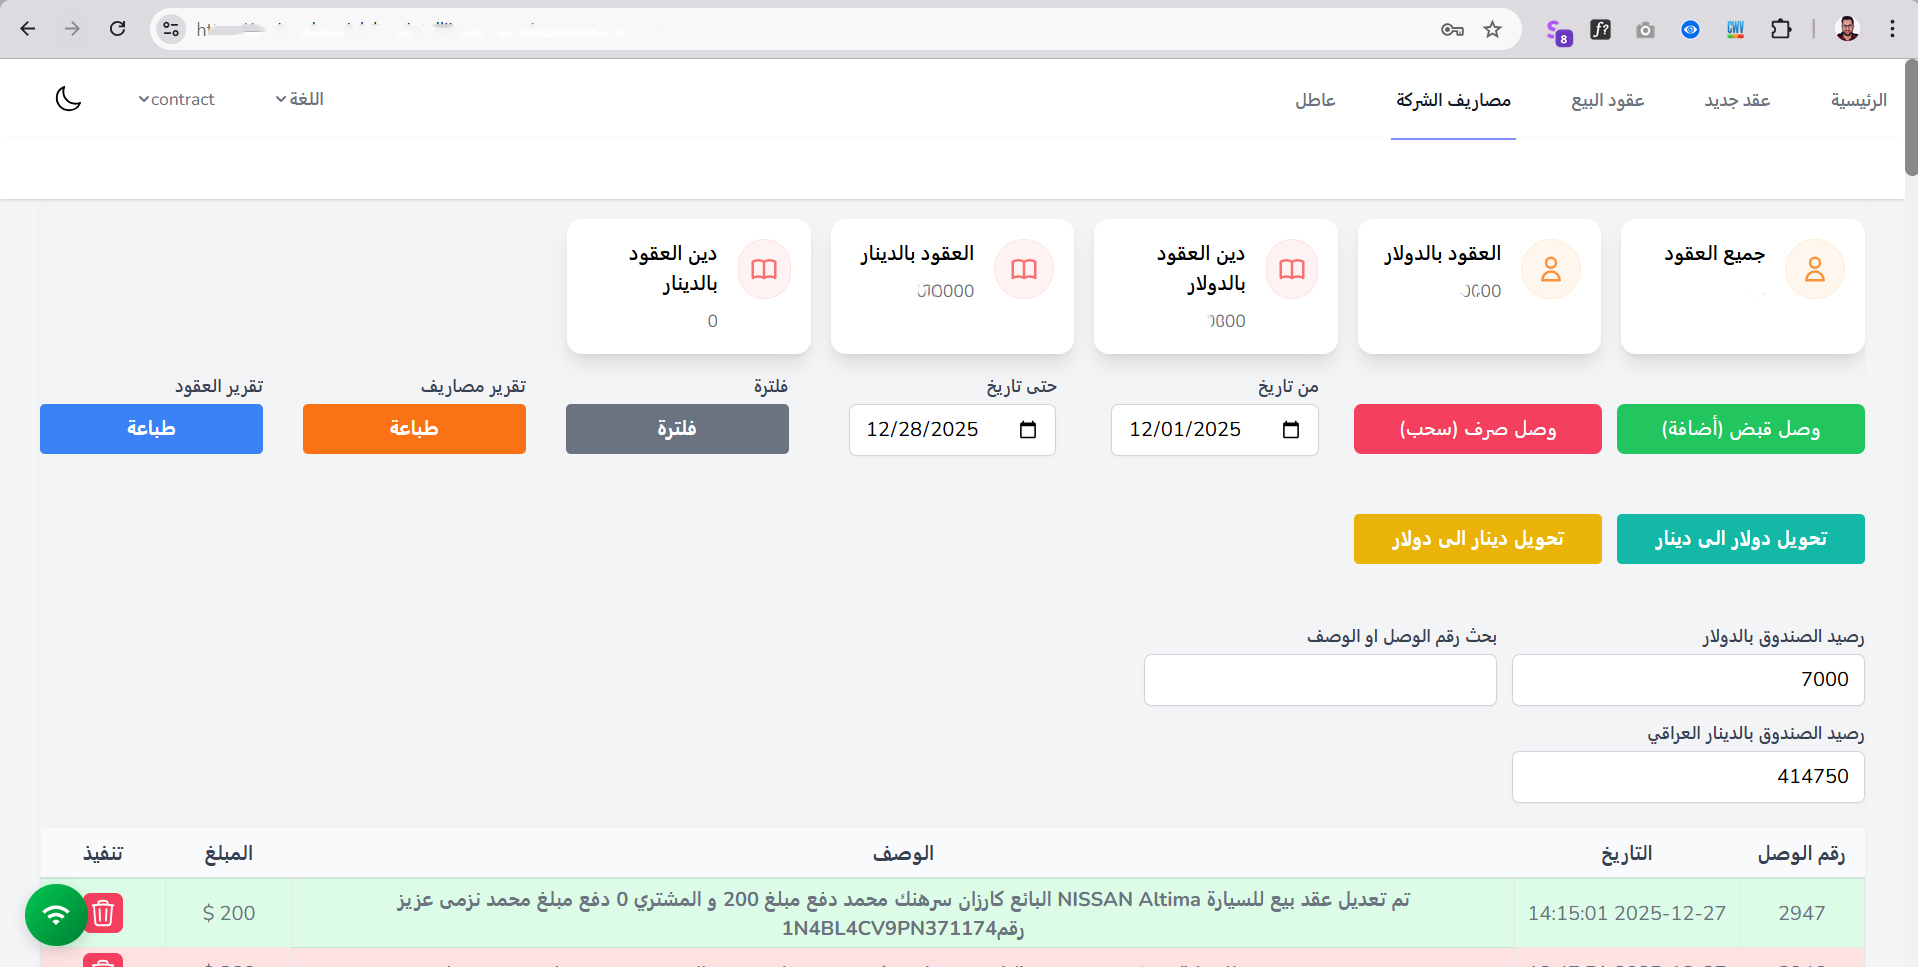1918x967 pixels.
Task: Click the book icon on العقود بالدينار card
Action: [x=1023, y=268]
